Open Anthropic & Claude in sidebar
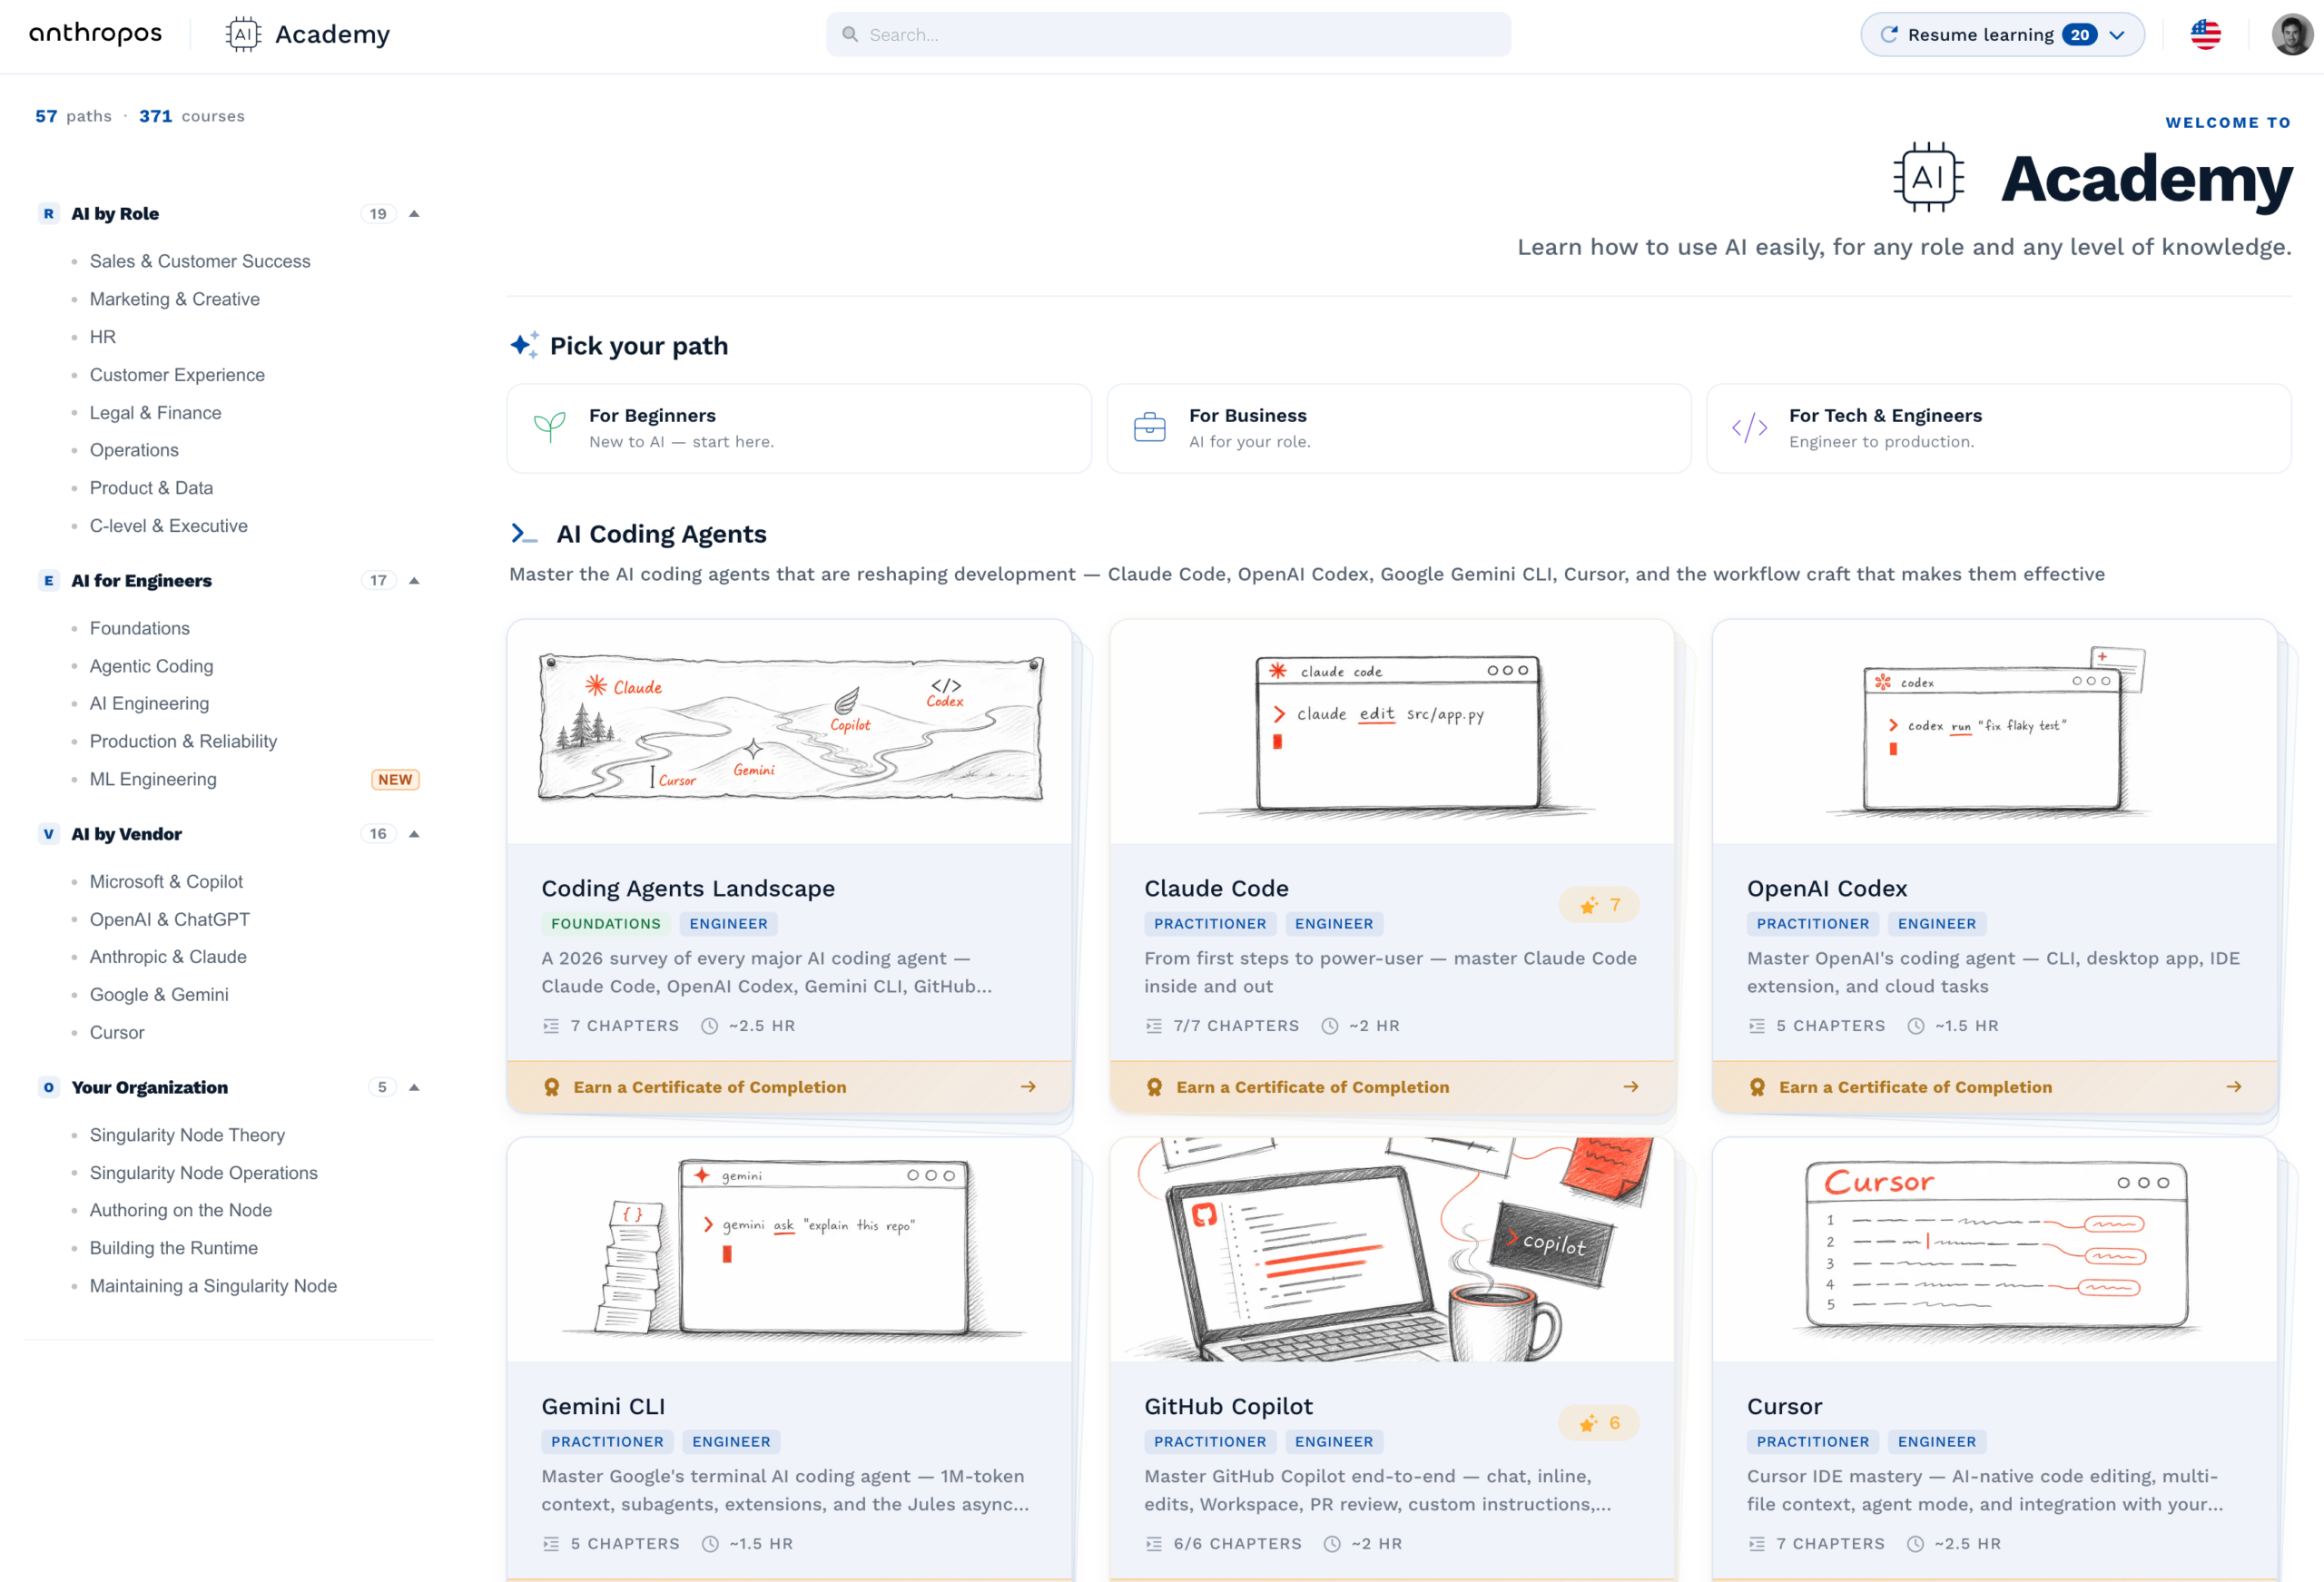This screenshot has width=2324, height=1582. 168,957
